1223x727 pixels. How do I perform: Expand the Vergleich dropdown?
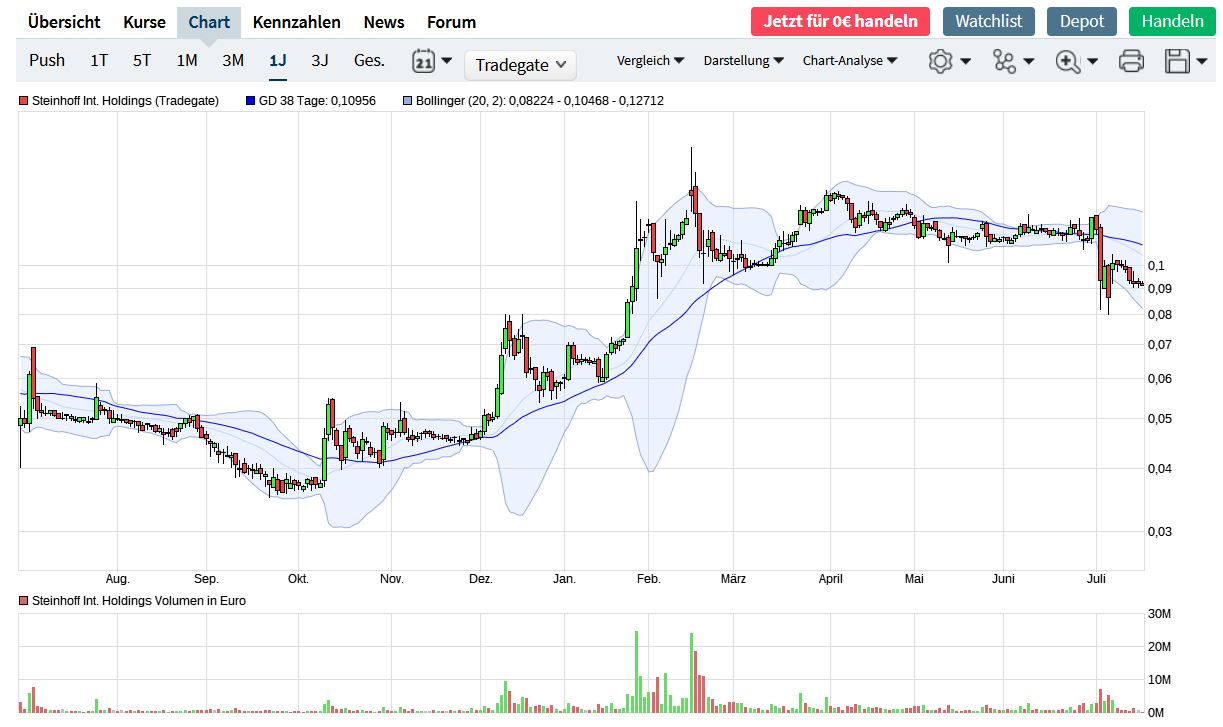(x=650, y=60)
